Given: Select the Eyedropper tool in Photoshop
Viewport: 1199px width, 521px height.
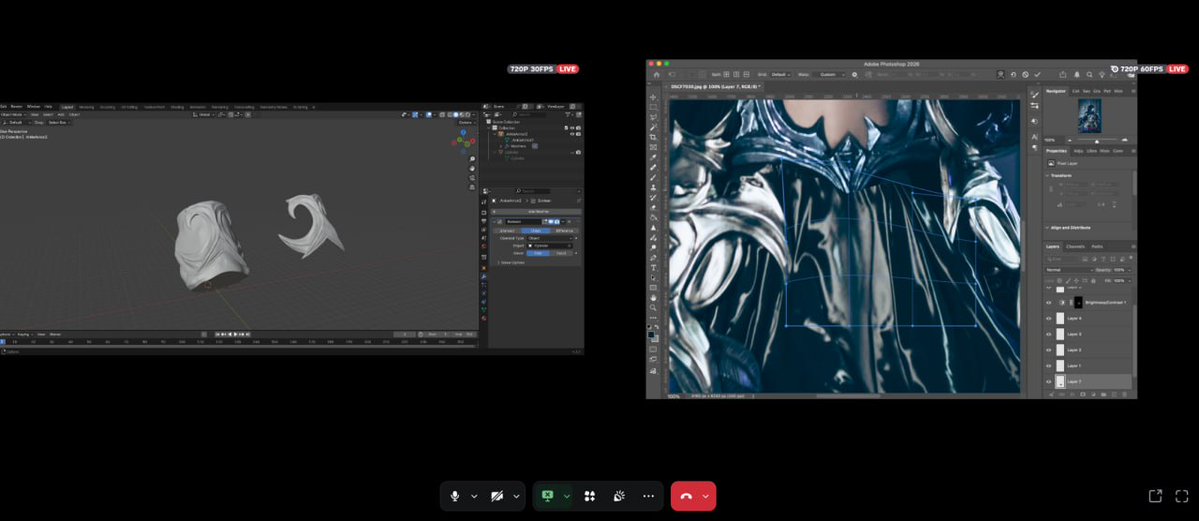Looking at the screenshot, I should pos(653,157).
